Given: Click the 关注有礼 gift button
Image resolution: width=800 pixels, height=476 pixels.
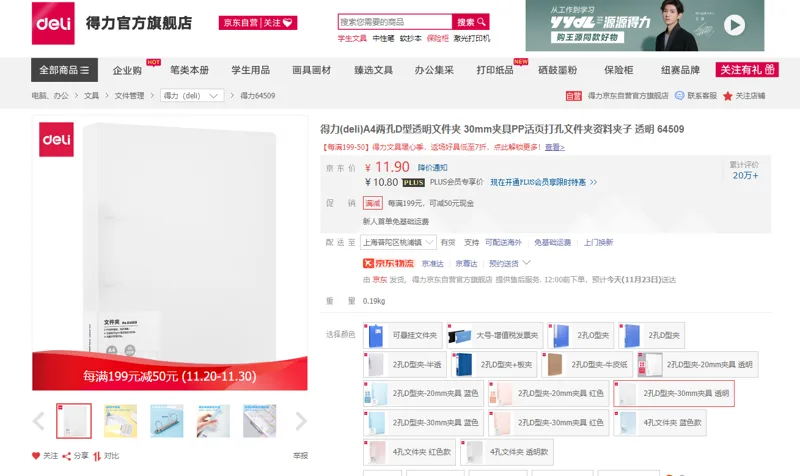Looking at the screenshot, I should coord(747,69).
